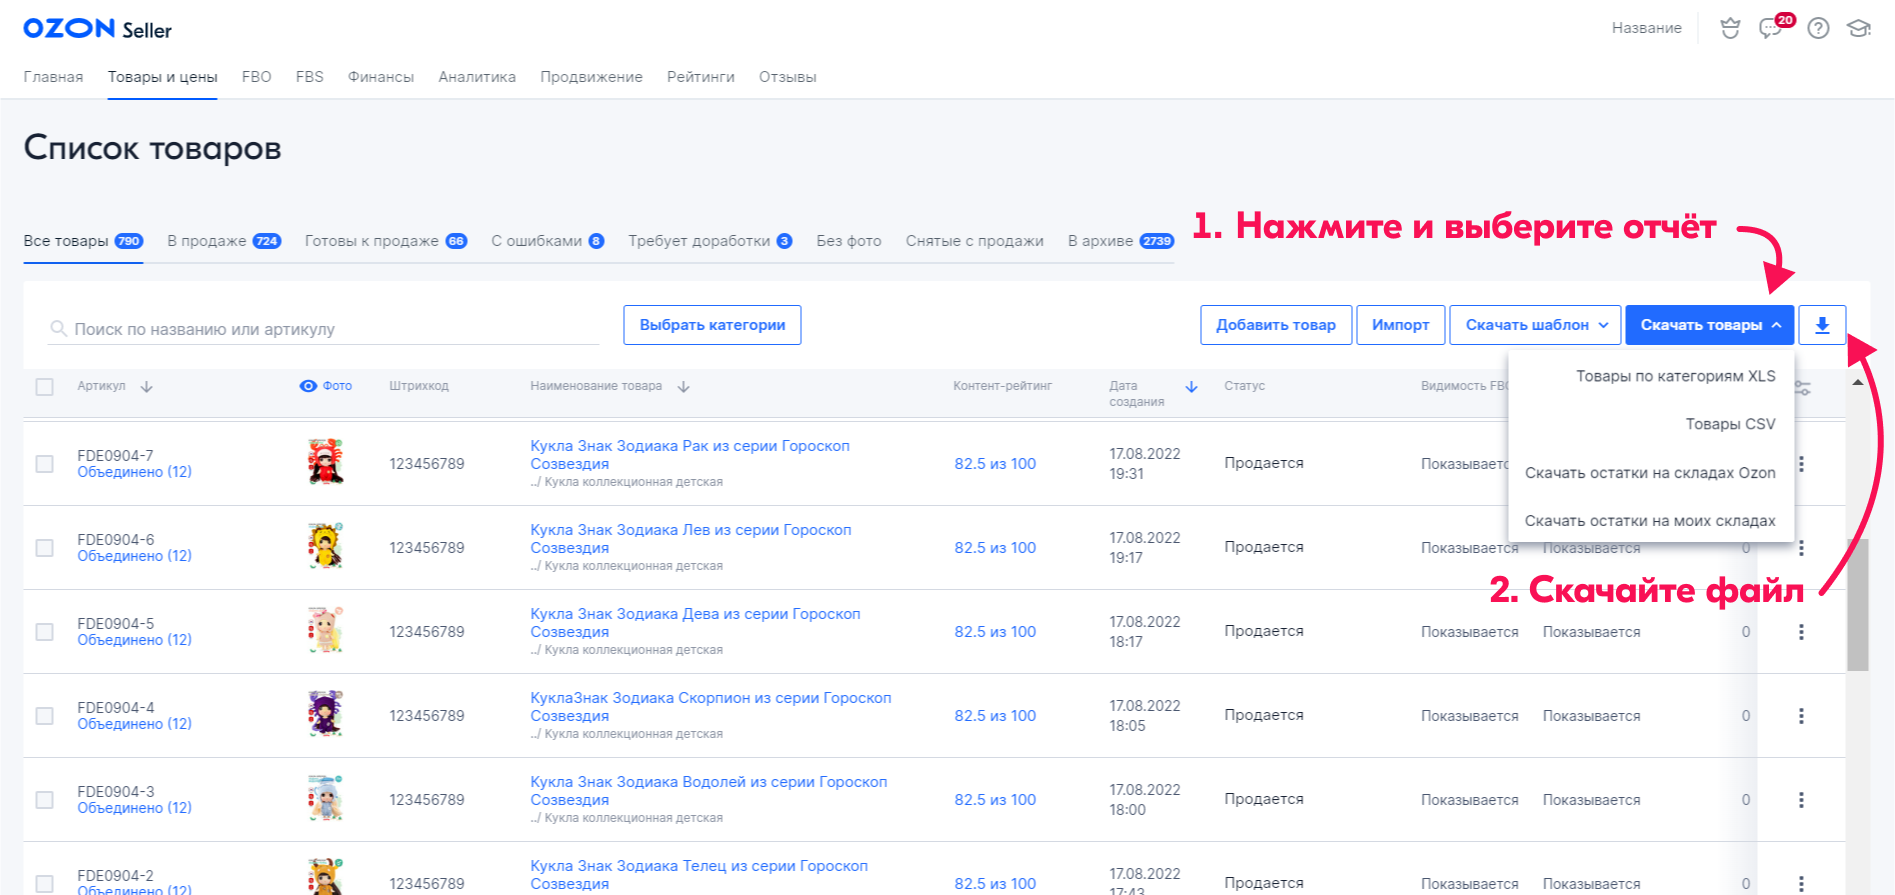Tick checkbox for product FDE0904-4
The height and width of the screenshot is (895, 1895).
click(x=45, y=716)
